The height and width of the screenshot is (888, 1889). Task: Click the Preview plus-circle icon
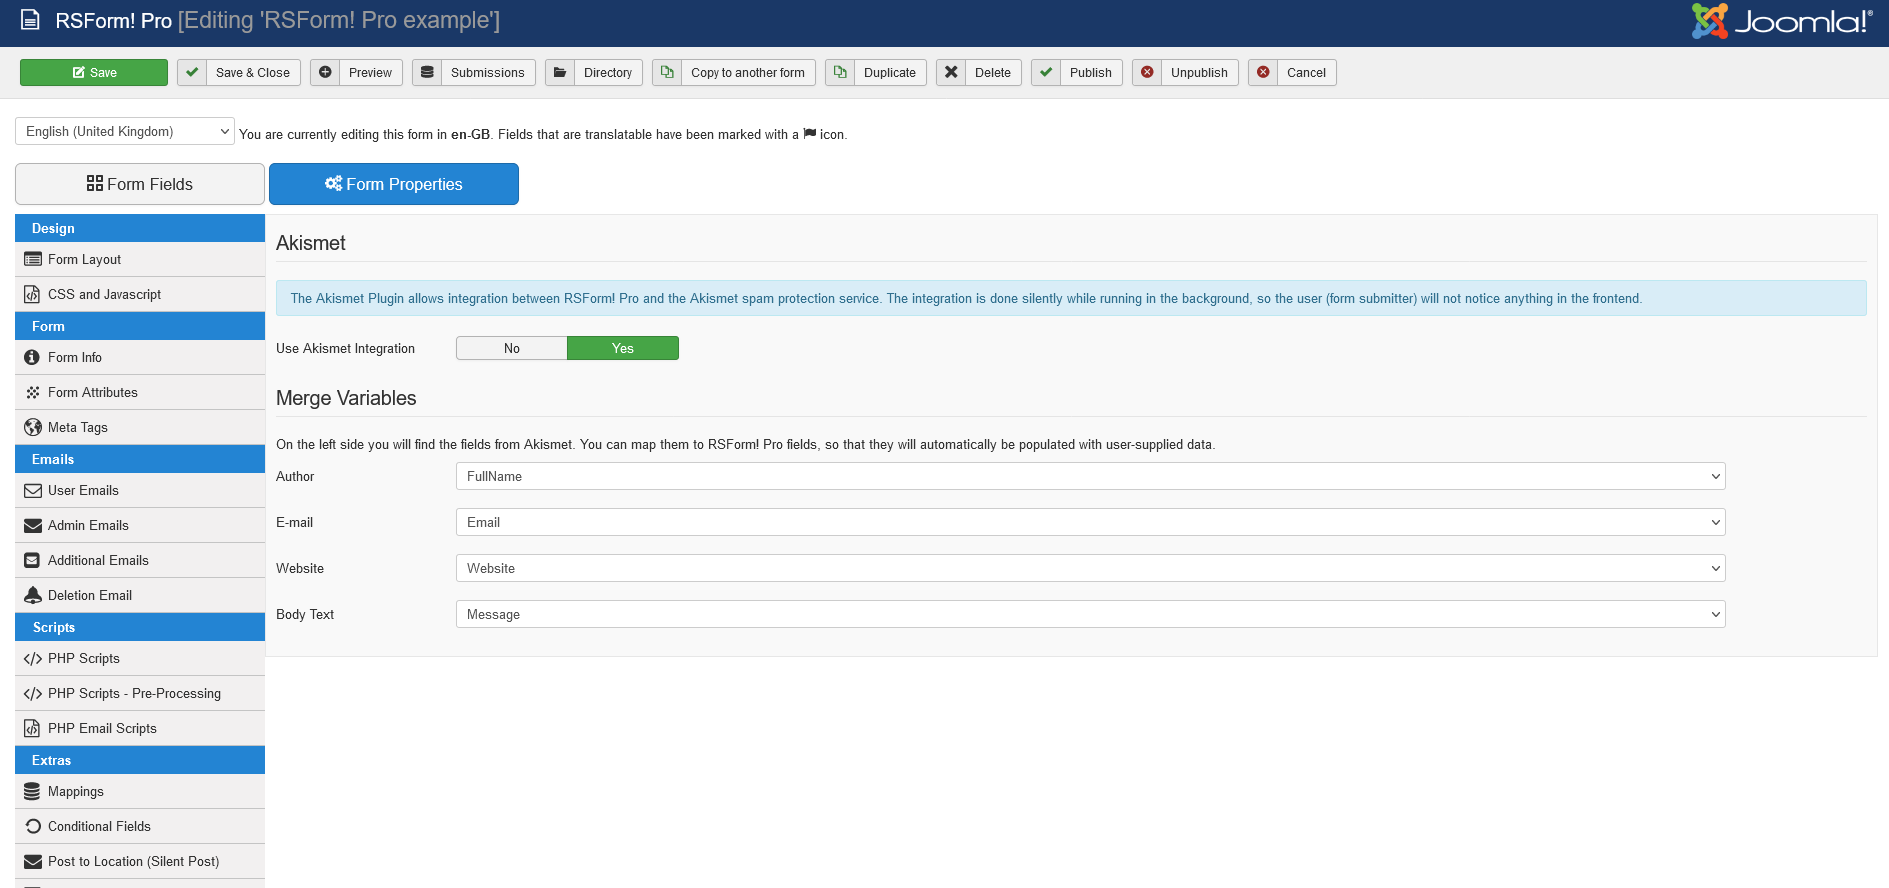click(325, 73)
